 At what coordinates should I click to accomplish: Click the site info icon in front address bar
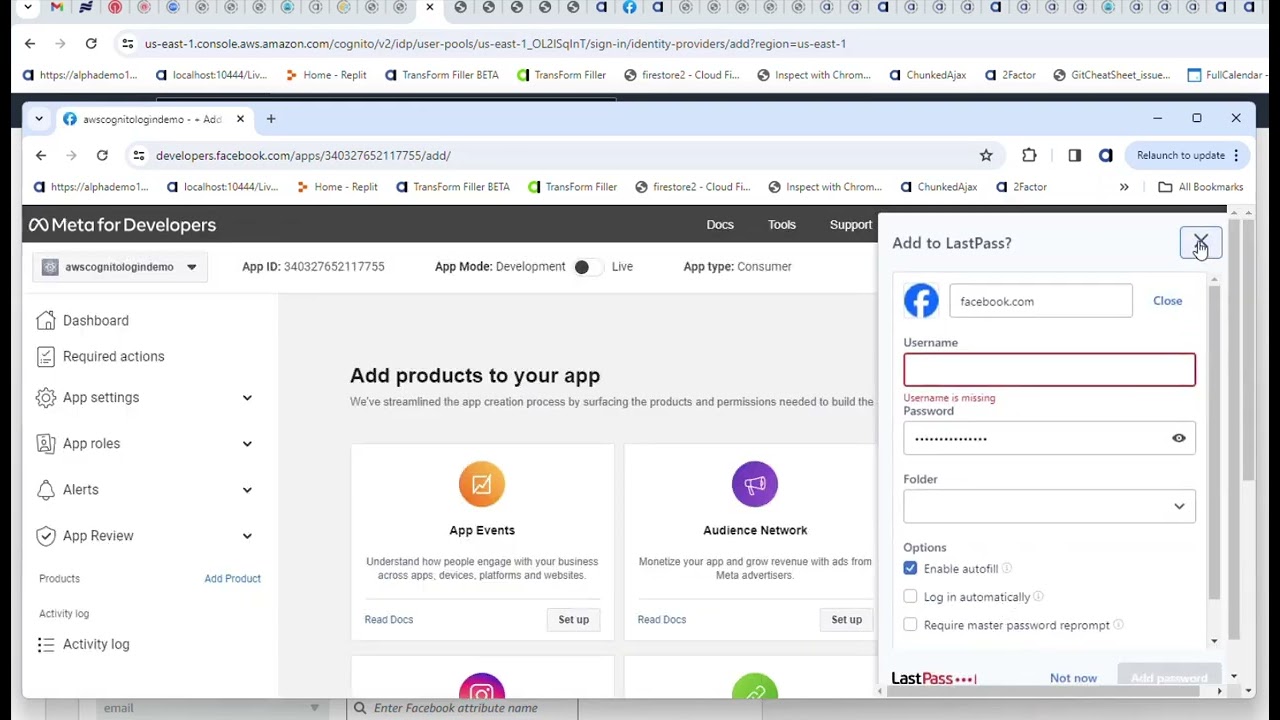(x=139, y=155)
